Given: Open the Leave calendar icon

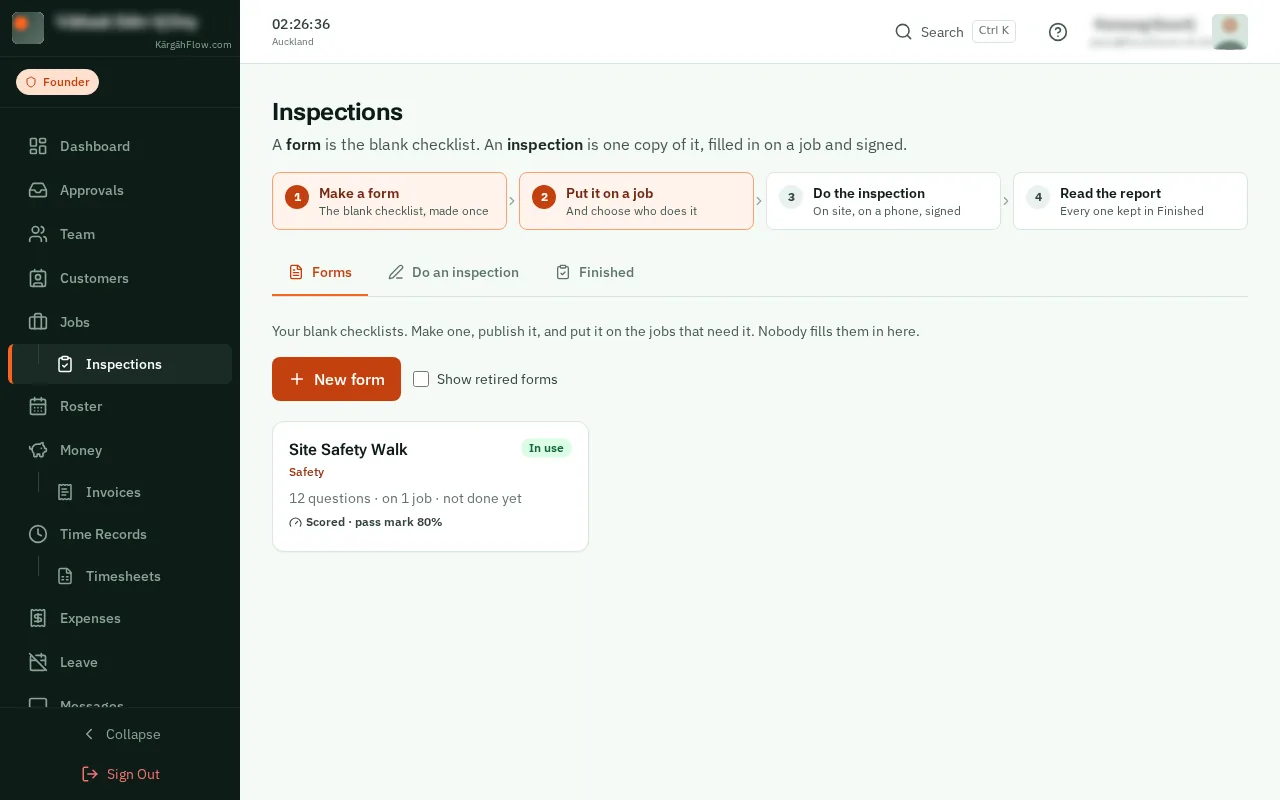Looking at the screenshot, I should click(x=38, y=662).
